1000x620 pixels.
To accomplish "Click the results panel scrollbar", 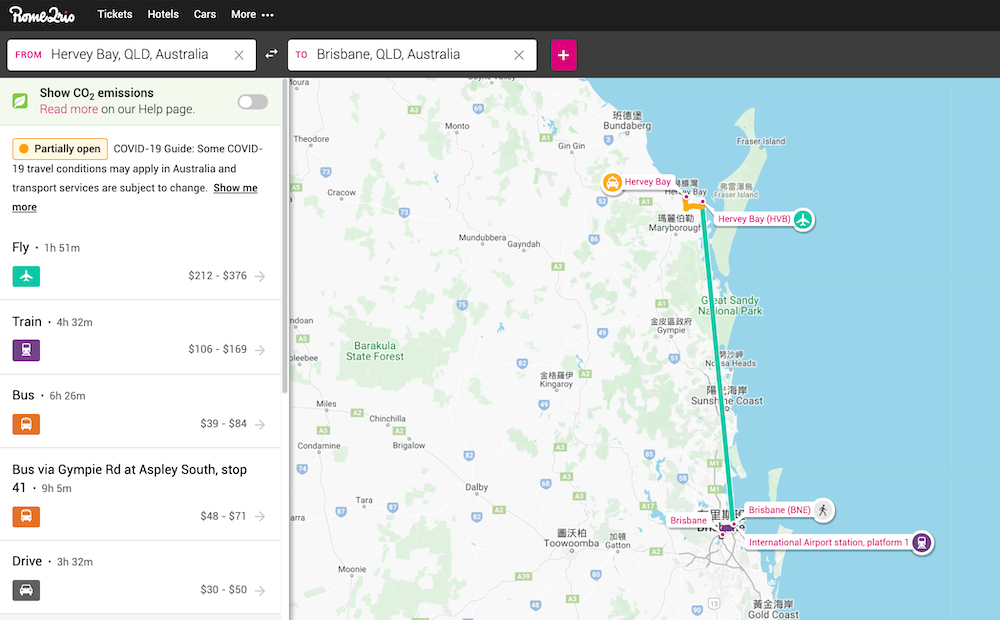I will click(285, 236).
